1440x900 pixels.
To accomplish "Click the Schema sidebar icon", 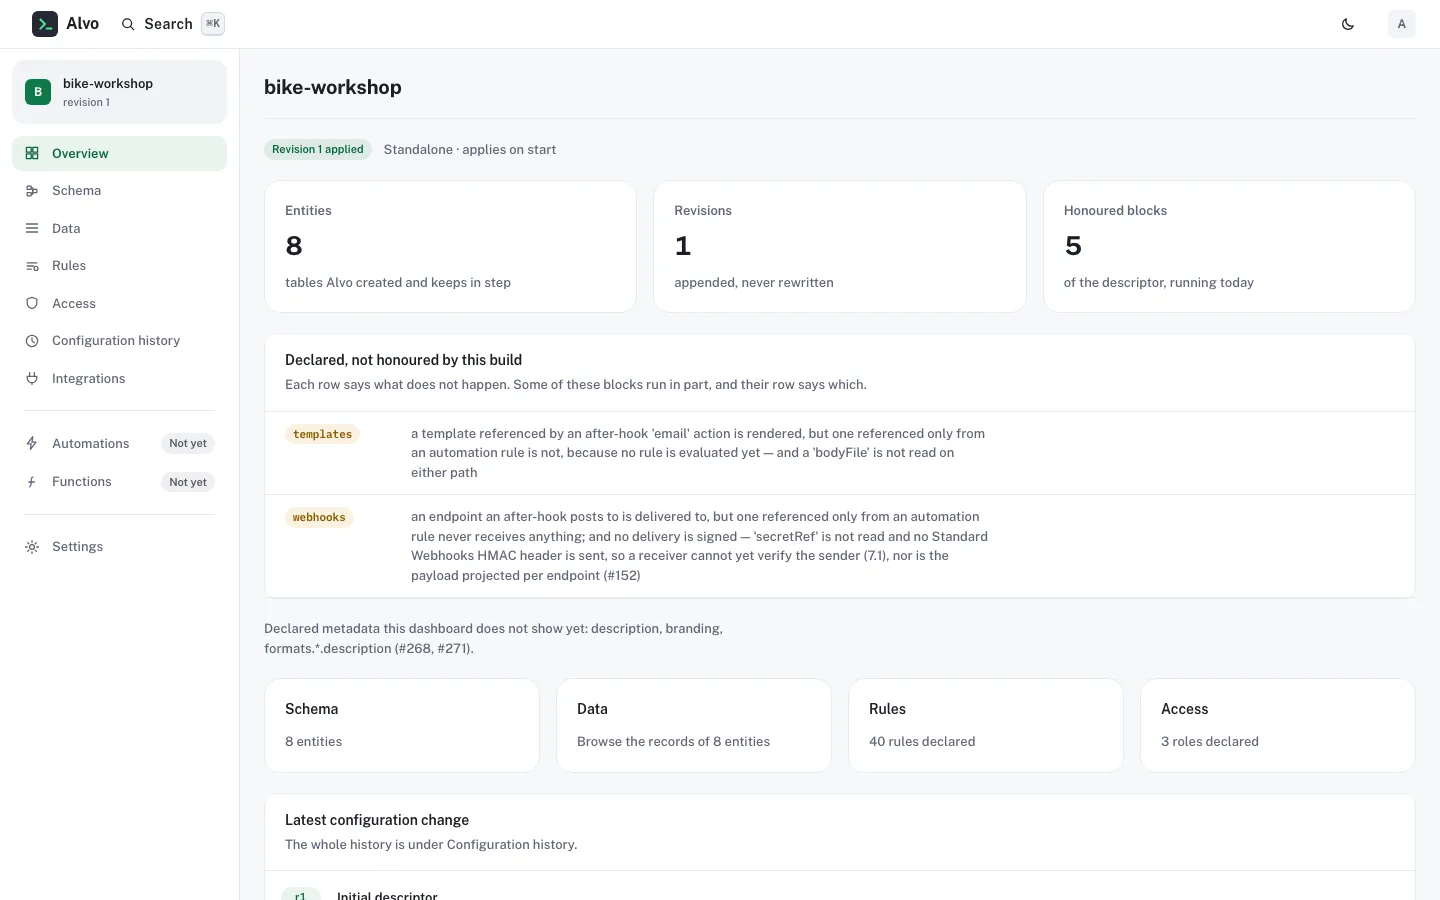I will point(32,191).
